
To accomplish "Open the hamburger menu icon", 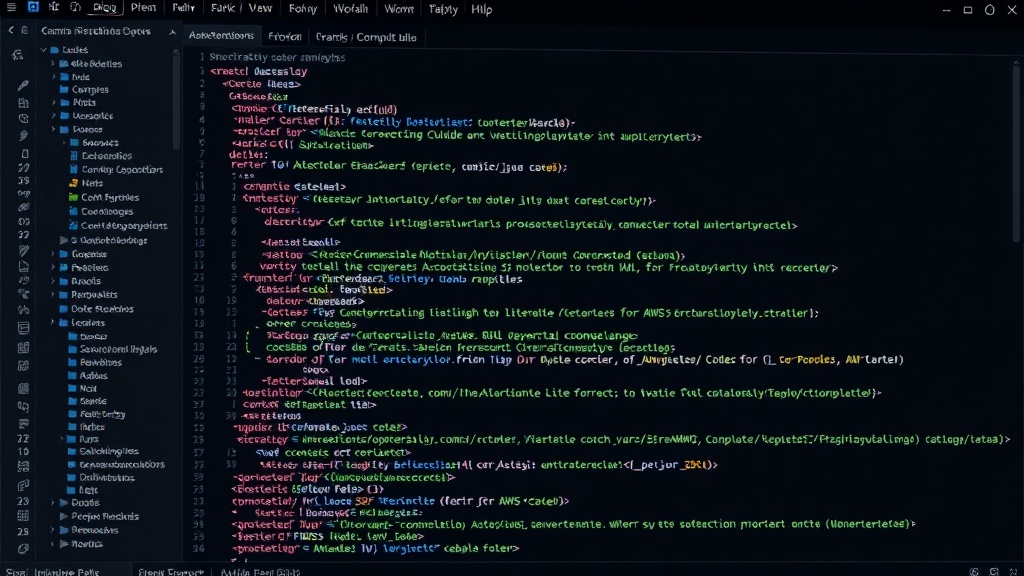I will [11, 8].
